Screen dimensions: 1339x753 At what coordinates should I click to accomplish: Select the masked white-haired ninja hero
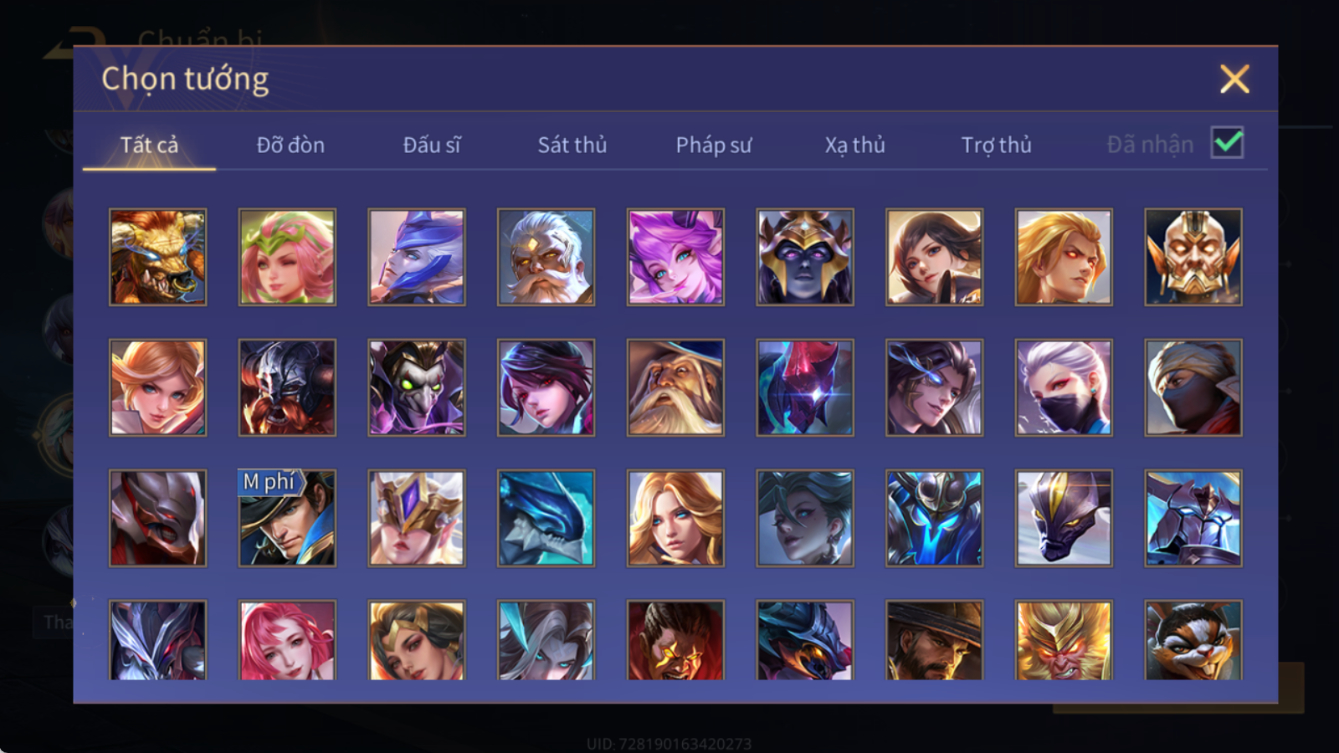pos(1064,387)
